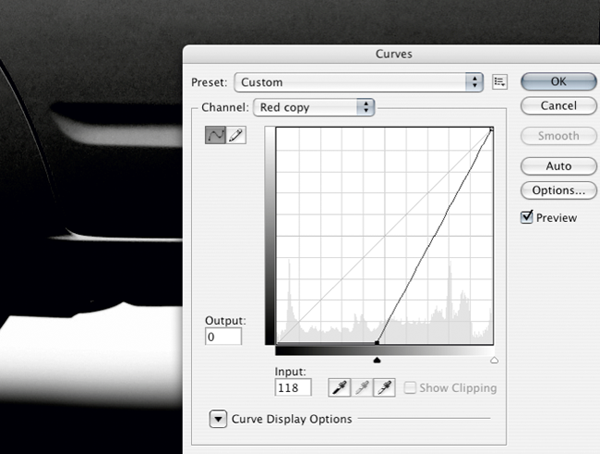Confirm curves with the OK button
The width and height of the screenshot is (600, 454).
558,82
